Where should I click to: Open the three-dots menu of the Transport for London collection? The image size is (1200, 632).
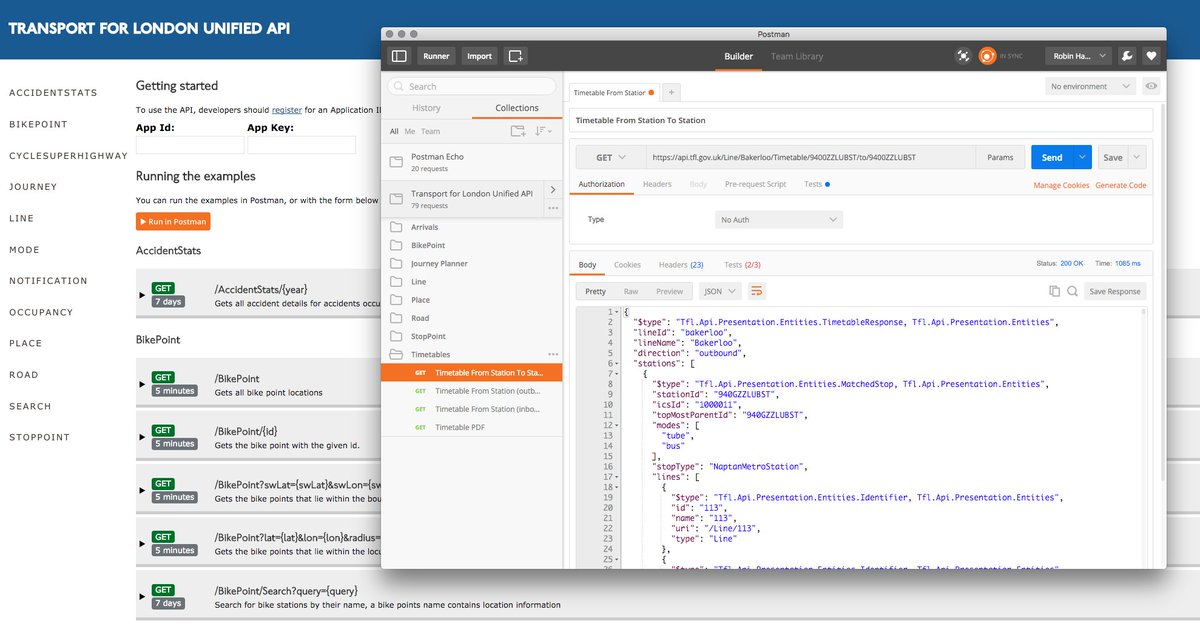click(552, 208)
